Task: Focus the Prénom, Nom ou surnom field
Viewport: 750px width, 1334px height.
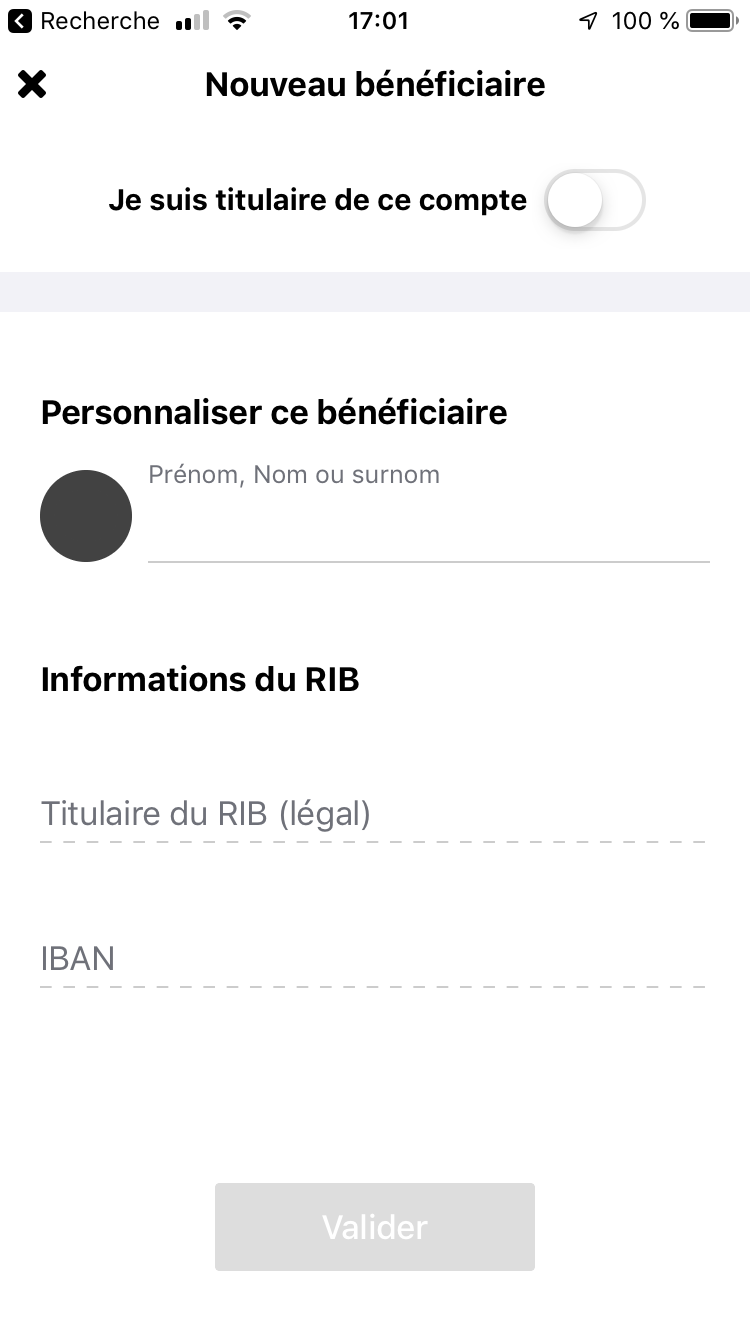Action: (428, 530)
